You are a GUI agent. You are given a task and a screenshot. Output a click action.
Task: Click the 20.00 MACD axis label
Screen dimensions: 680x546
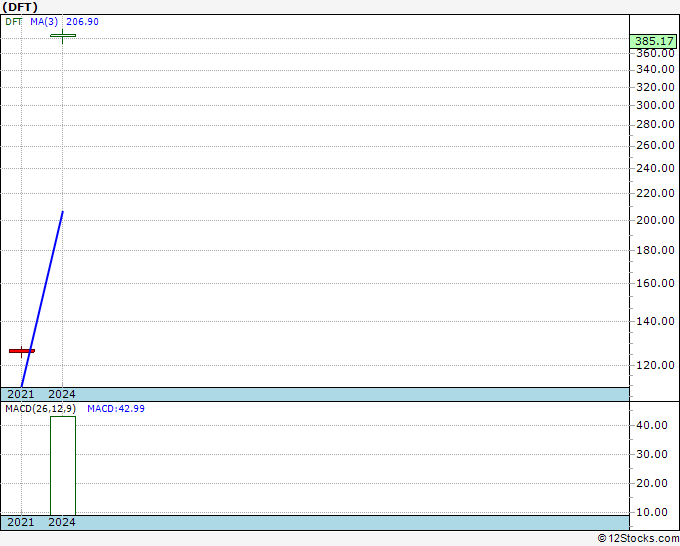[x=652, y=483]
